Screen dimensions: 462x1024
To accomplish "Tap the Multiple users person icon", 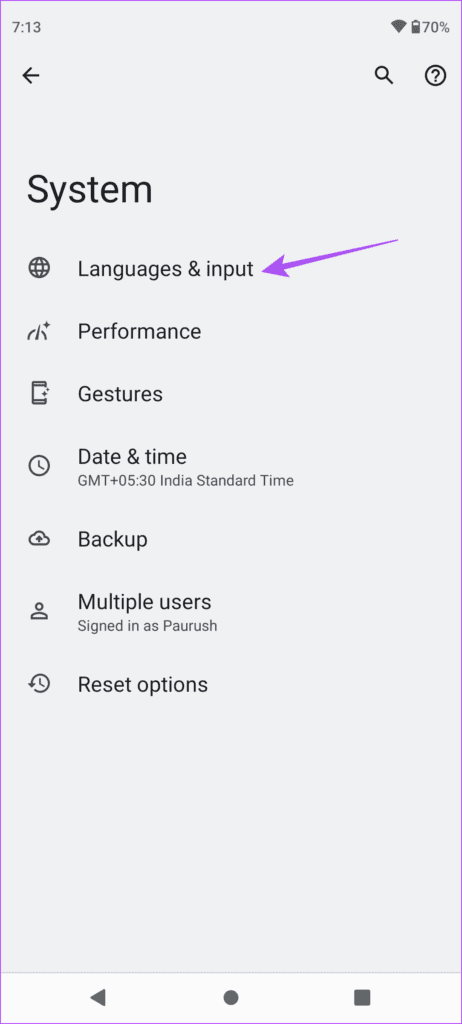I will 39,611.
